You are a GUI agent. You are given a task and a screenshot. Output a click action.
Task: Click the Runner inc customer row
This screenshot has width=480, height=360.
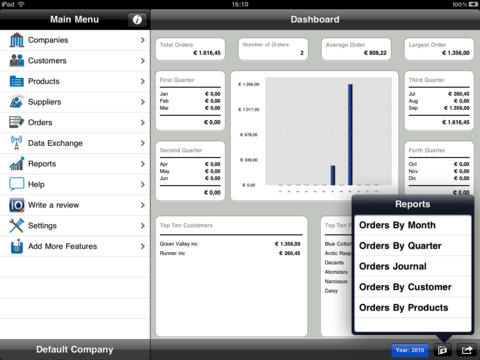tap(230, 253)
